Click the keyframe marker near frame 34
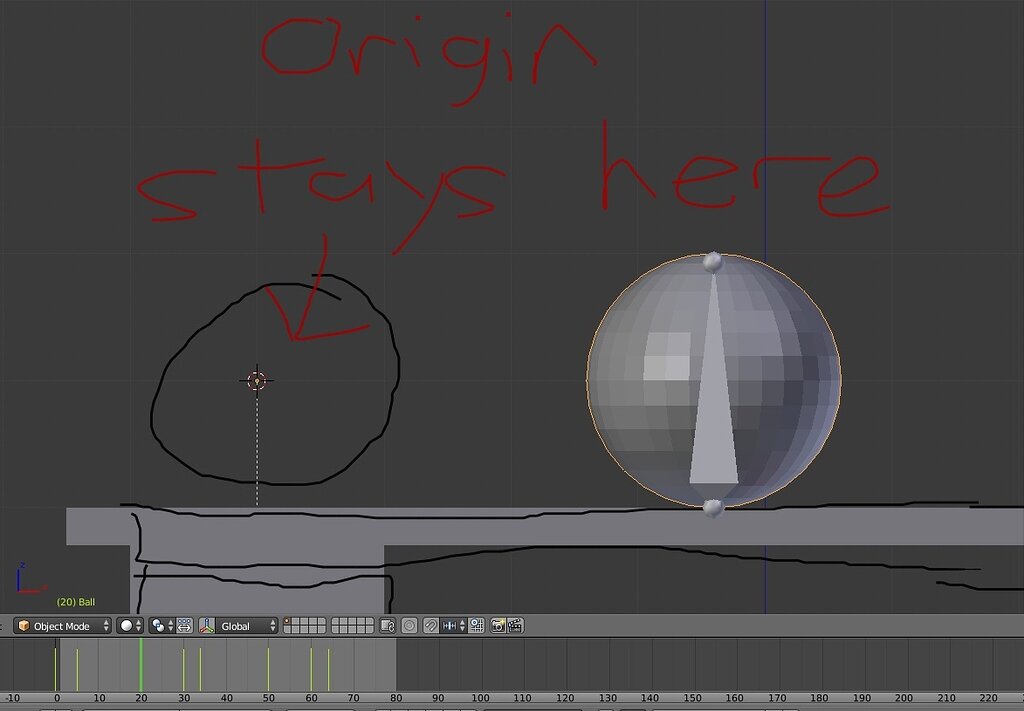Screen dimensions: 1024x711 (x=200, y=669)
